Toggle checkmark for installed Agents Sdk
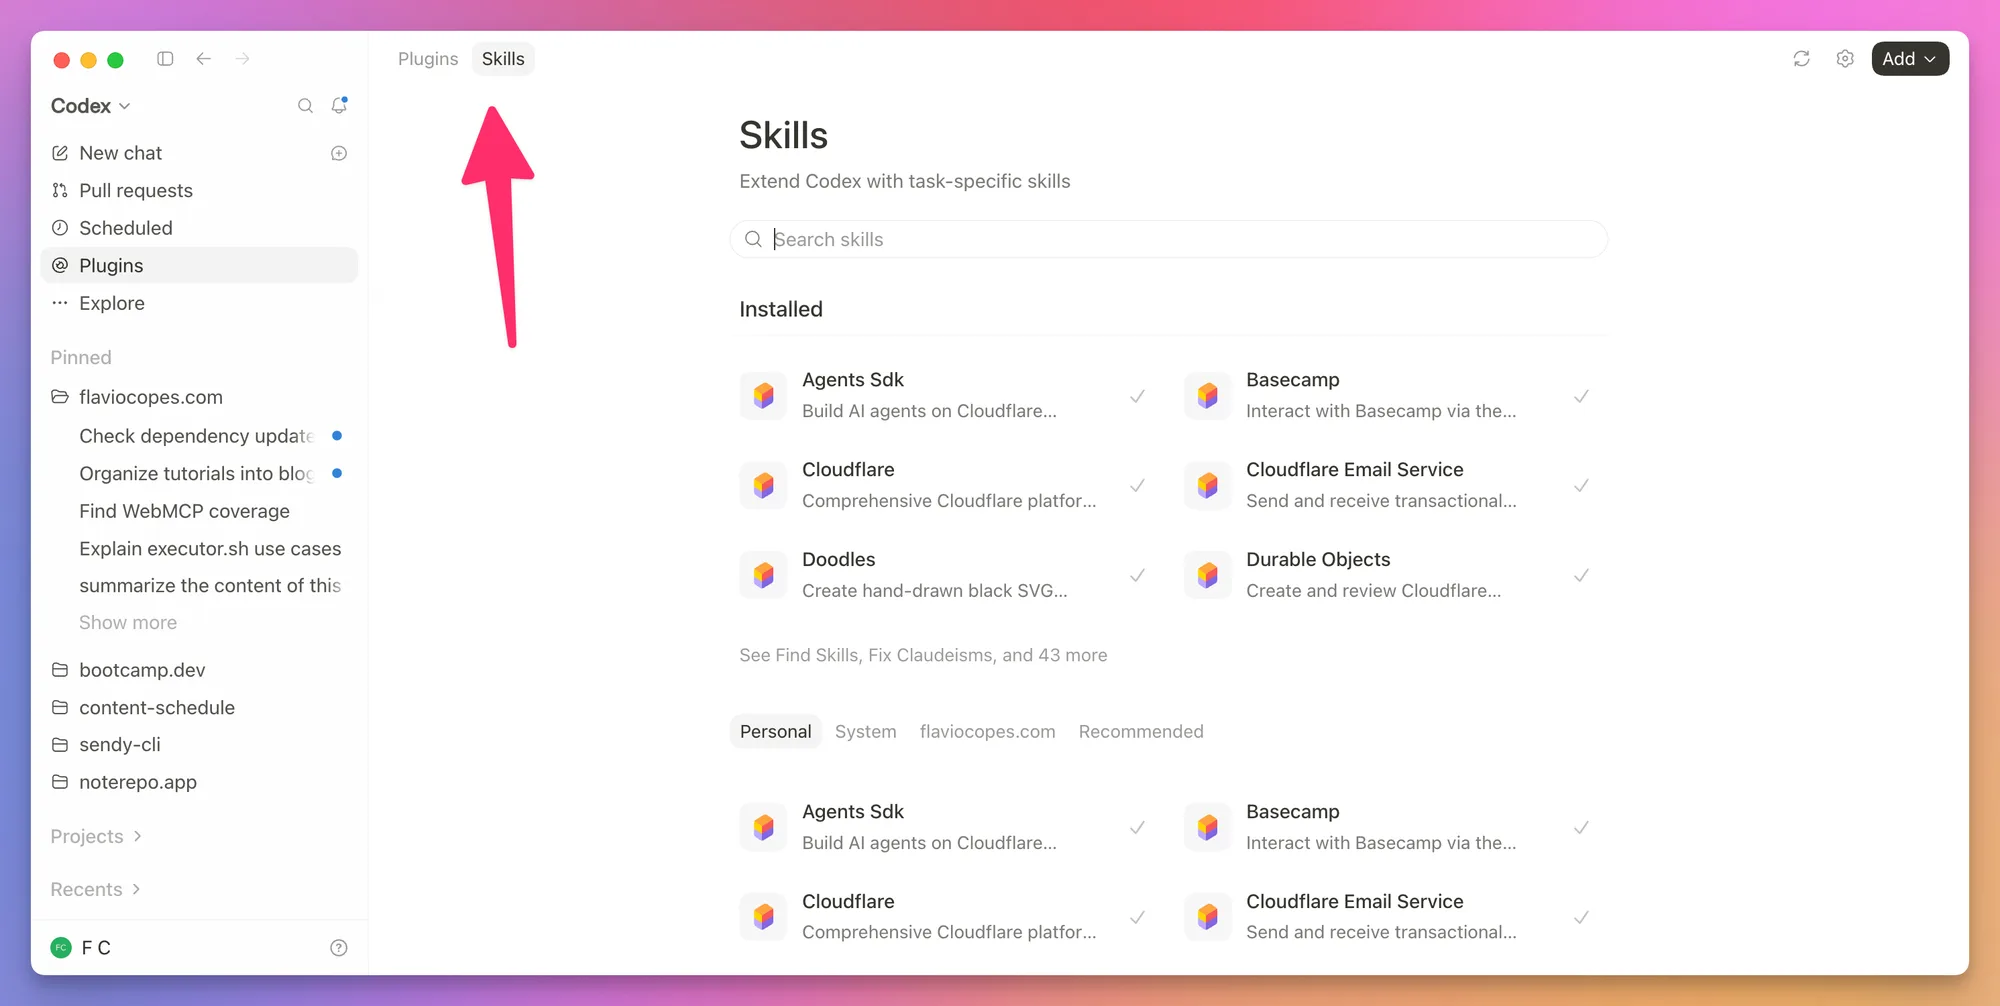The width and height of the screenshot is (2000, 1006). pyautogui.click(x=1138, y=396)
